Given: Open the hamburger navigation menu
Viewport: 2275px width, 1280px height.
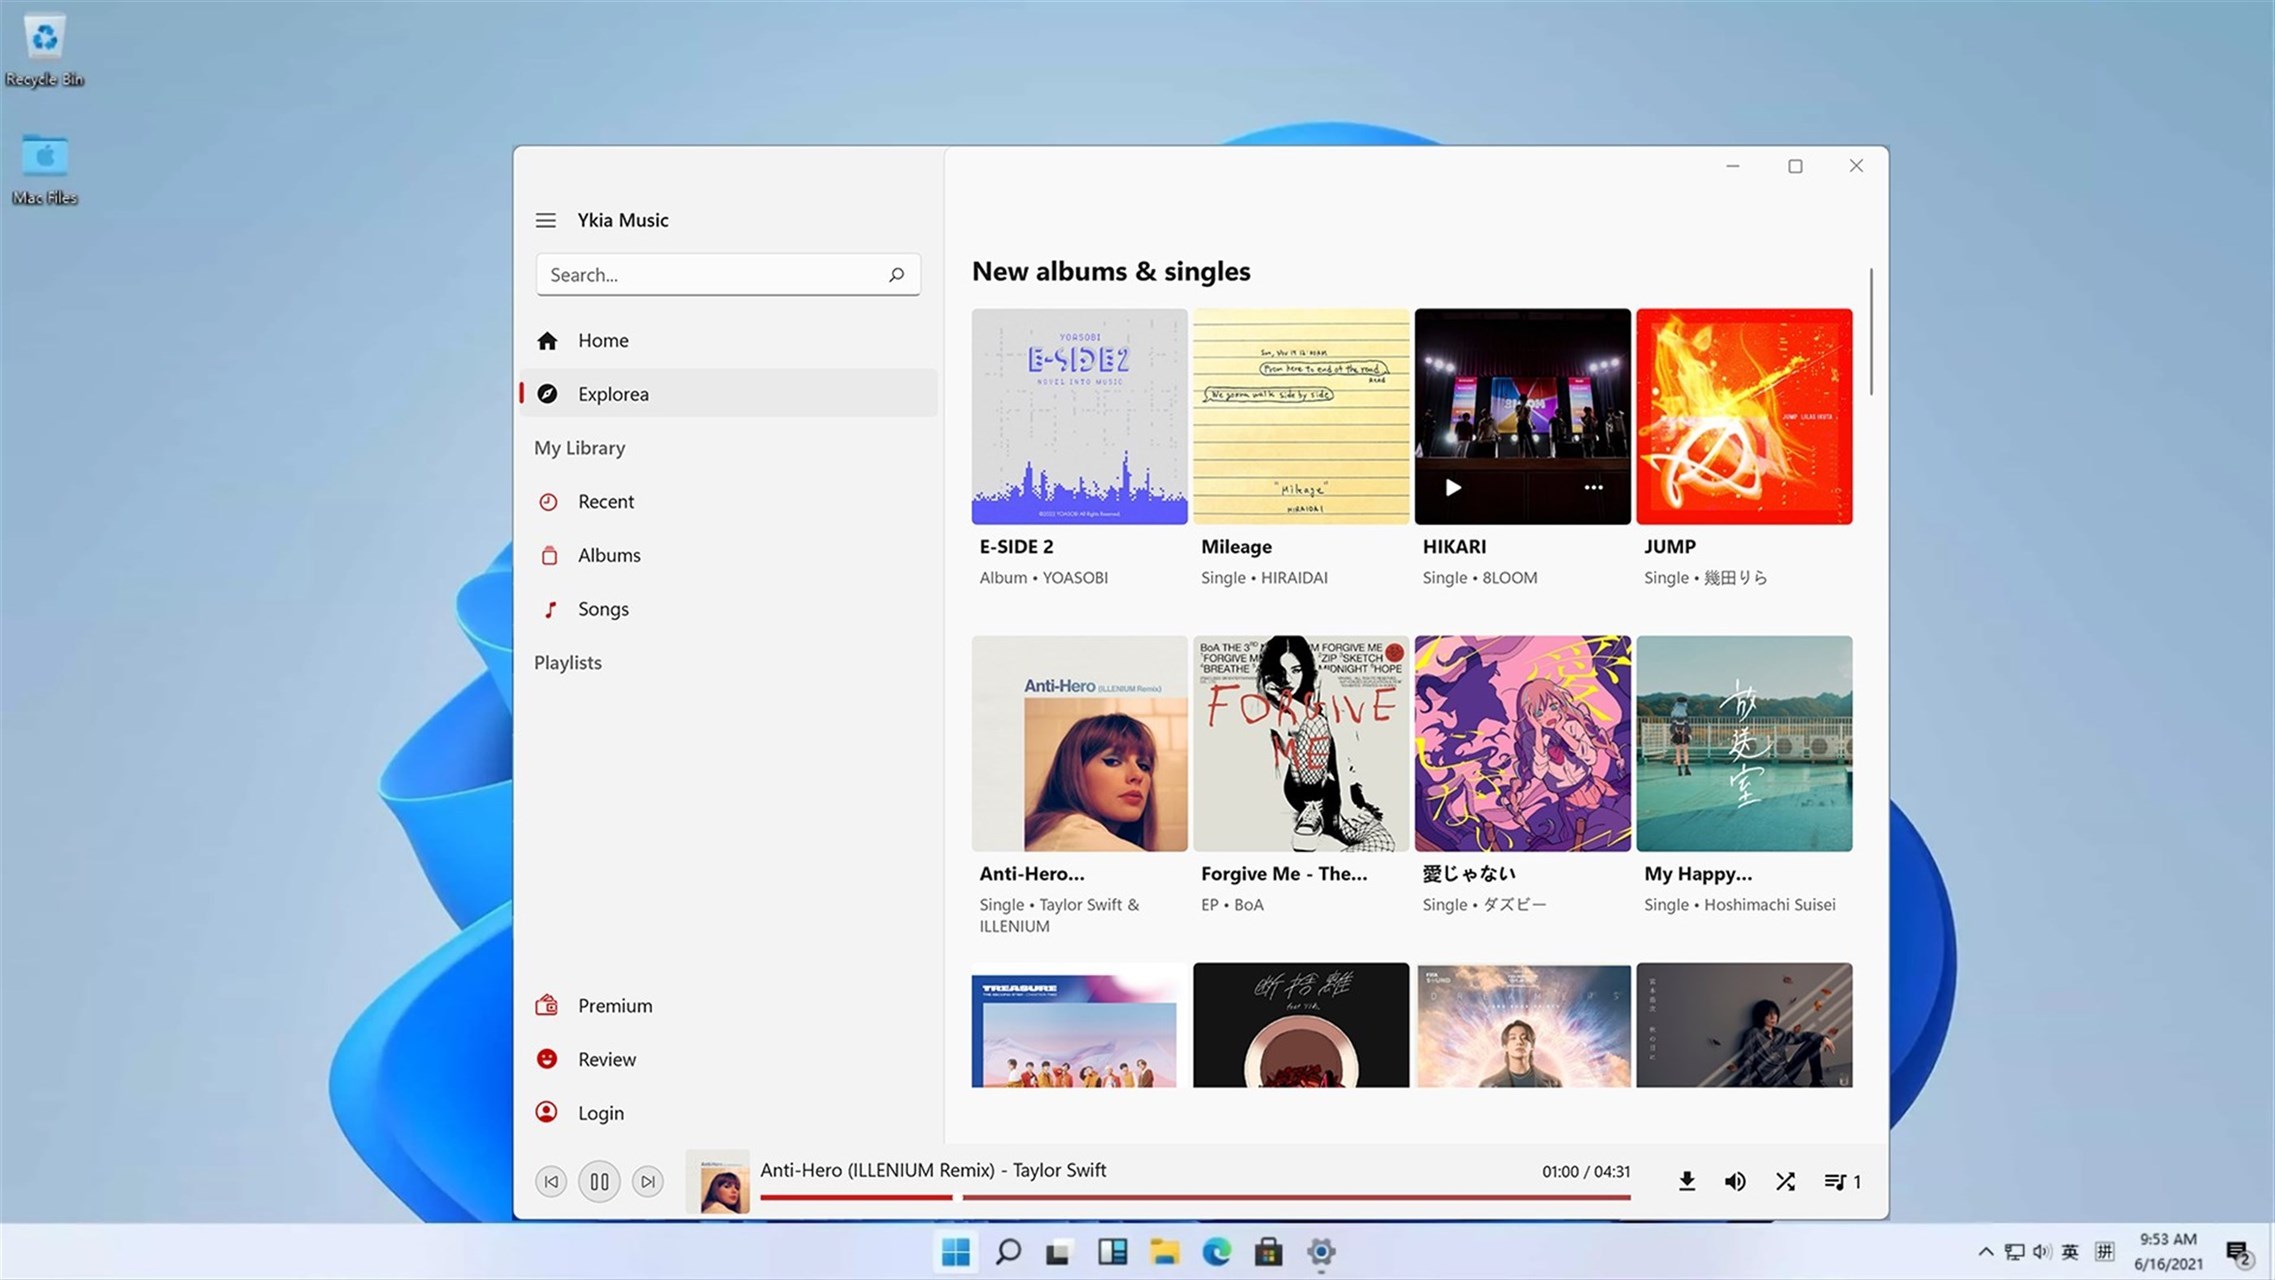Looking at the screenshot, I should tap(545, 220).
